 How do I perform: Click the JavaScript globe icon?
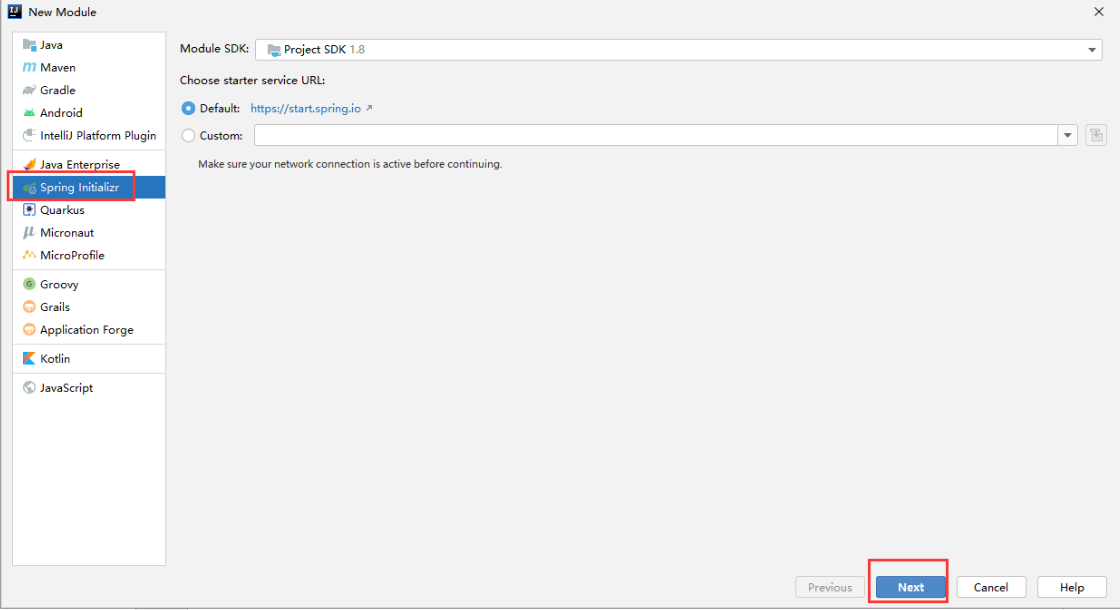point(29,388)
